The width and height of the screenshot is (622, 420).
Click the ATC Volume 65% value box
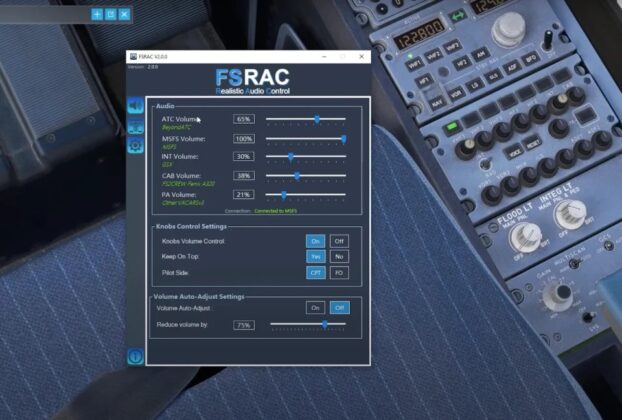click(244, 119)
